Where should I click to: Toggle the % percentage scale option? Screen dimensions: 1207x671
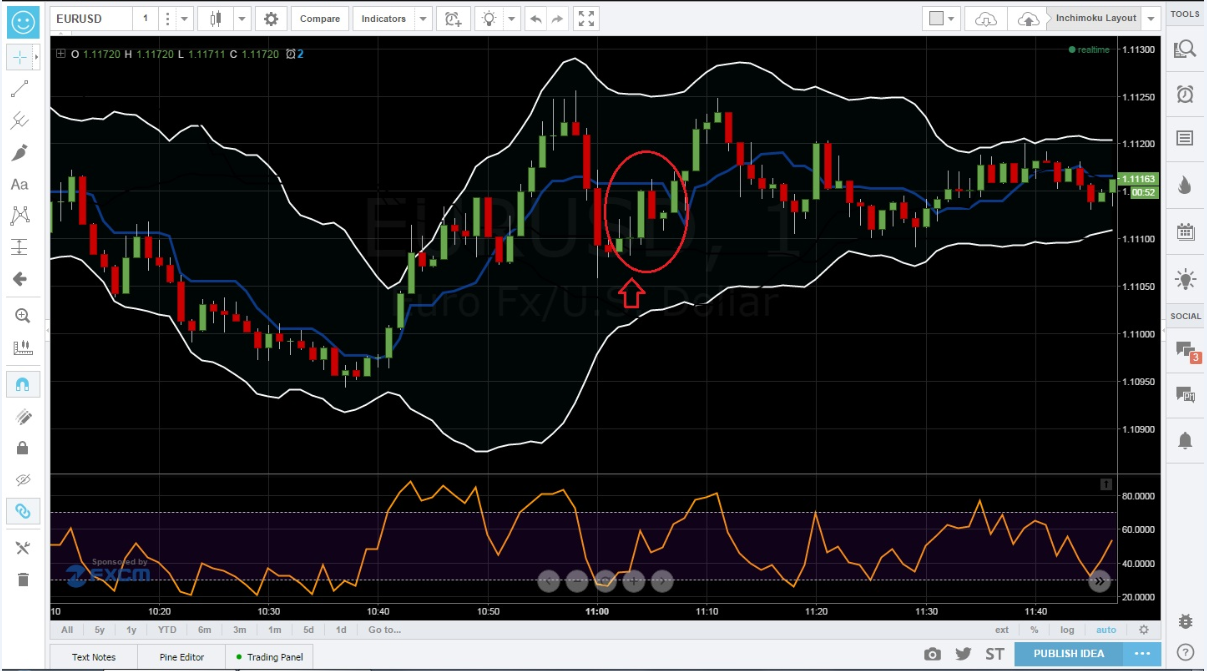pyautogui.click(x=1034, y=630)
